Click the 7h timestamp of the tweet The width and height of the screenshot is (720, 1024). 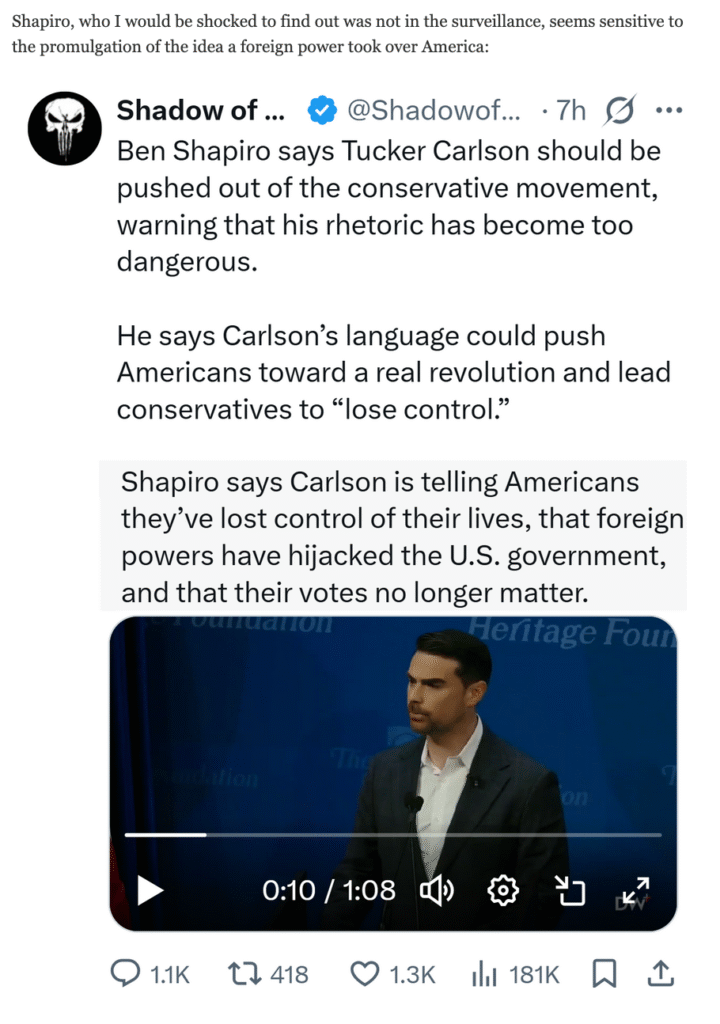pos(571,111)
